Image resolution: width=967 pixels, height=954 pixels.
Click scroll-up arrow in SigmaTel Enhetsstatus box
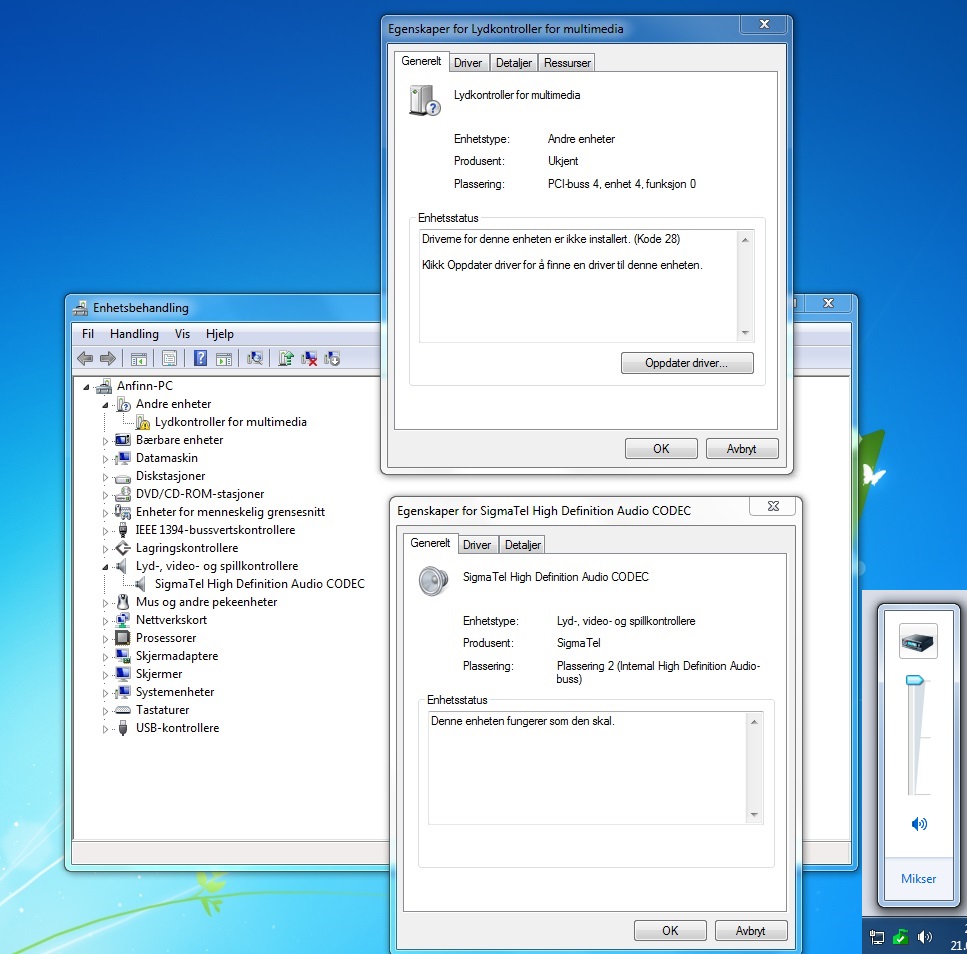tap(754, 722)
